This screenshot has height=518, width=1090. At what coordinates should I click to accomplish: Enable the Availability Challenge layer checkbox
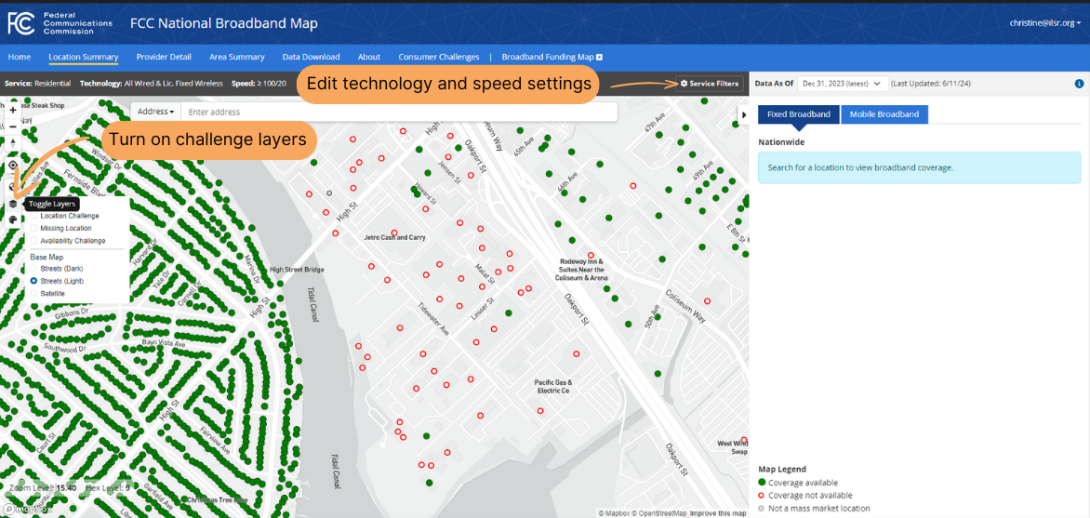[x=34, y=241]
